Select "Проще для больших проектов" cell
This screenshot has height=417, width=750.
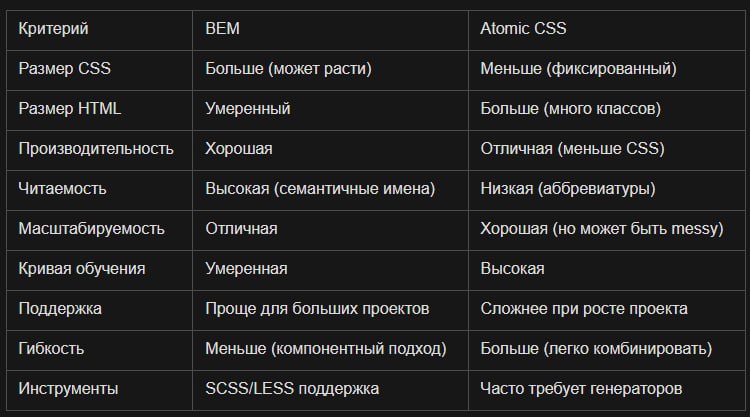tap(331, 310)
